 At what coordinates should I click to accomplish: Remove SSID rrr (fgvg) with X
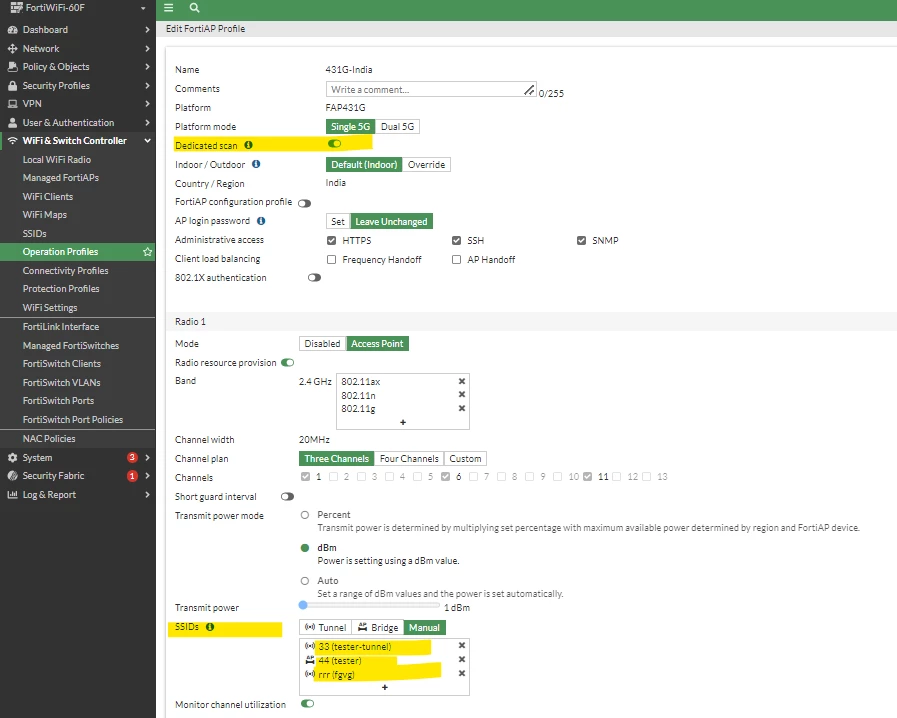point(462,673)
